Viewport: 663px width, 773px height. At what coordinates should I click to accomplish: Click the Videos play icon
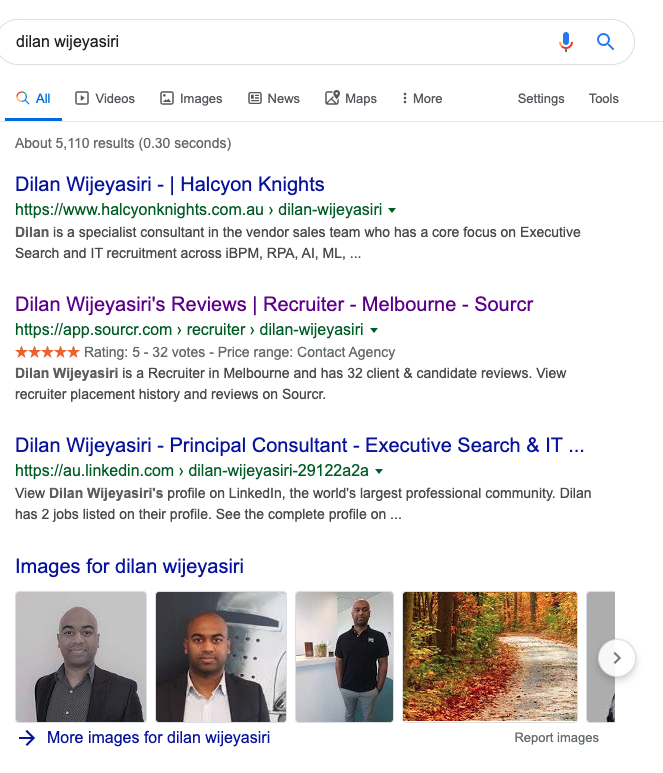click(82, 98)
